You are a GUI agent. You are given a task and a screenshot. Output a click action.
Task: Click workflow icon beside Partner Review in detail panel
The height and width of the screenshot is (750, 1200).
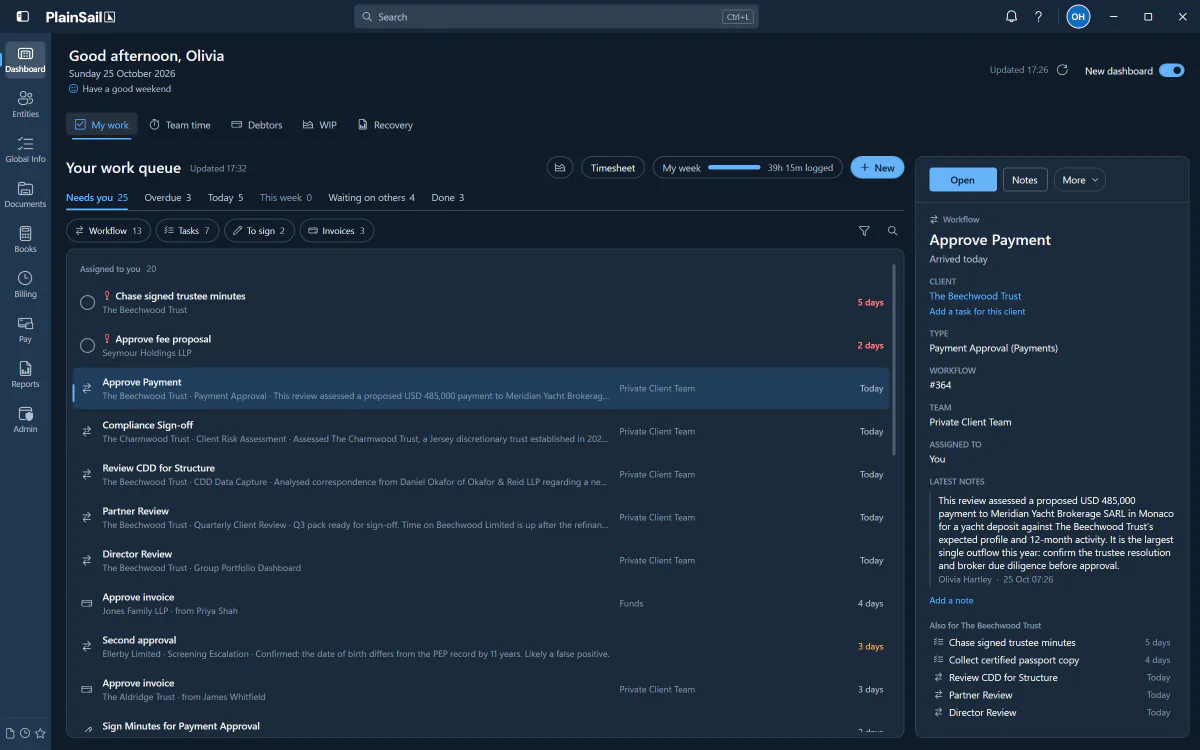[x=938, y=695]
